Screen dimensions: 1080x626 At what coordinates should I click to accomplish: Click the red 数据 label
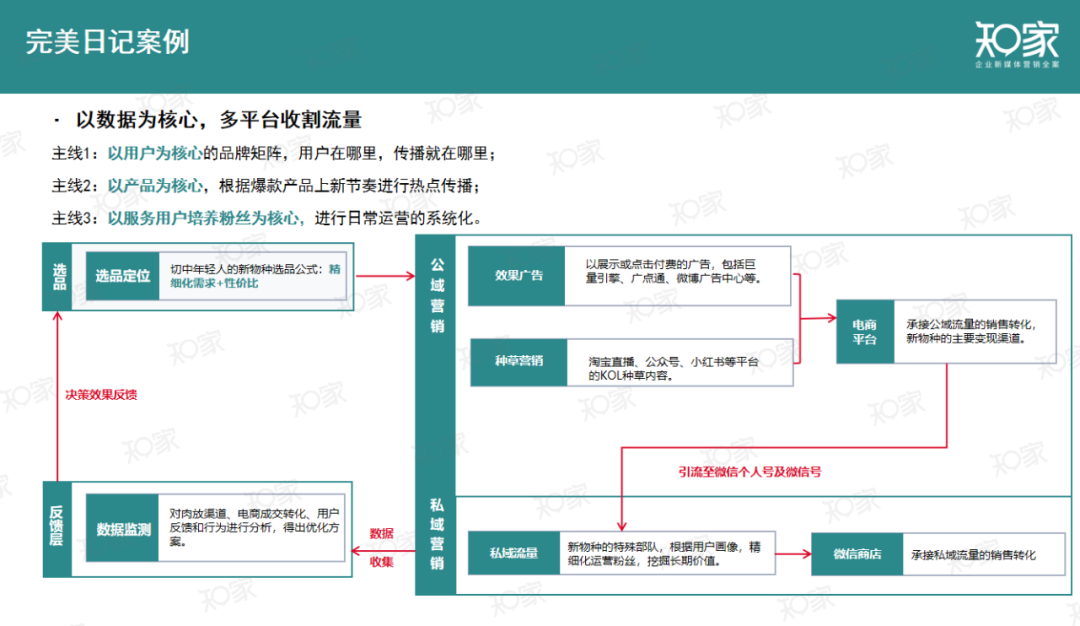pos(382,533)
